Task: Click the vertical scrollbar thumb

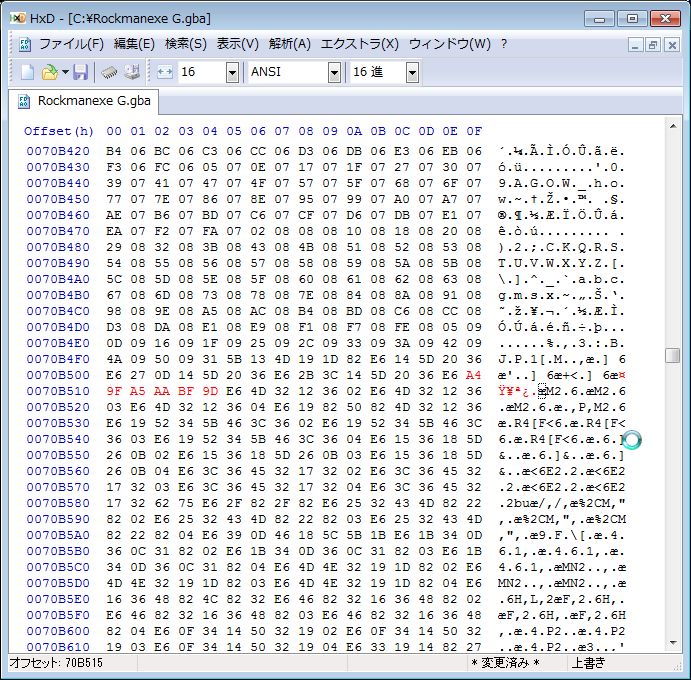Action: (x=672, y=355)
